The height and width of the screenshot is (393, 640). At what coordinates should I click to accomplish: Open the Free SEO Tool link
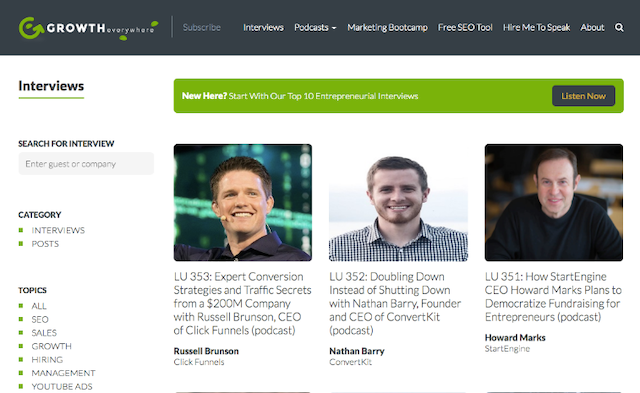click(x=465, y=27)
